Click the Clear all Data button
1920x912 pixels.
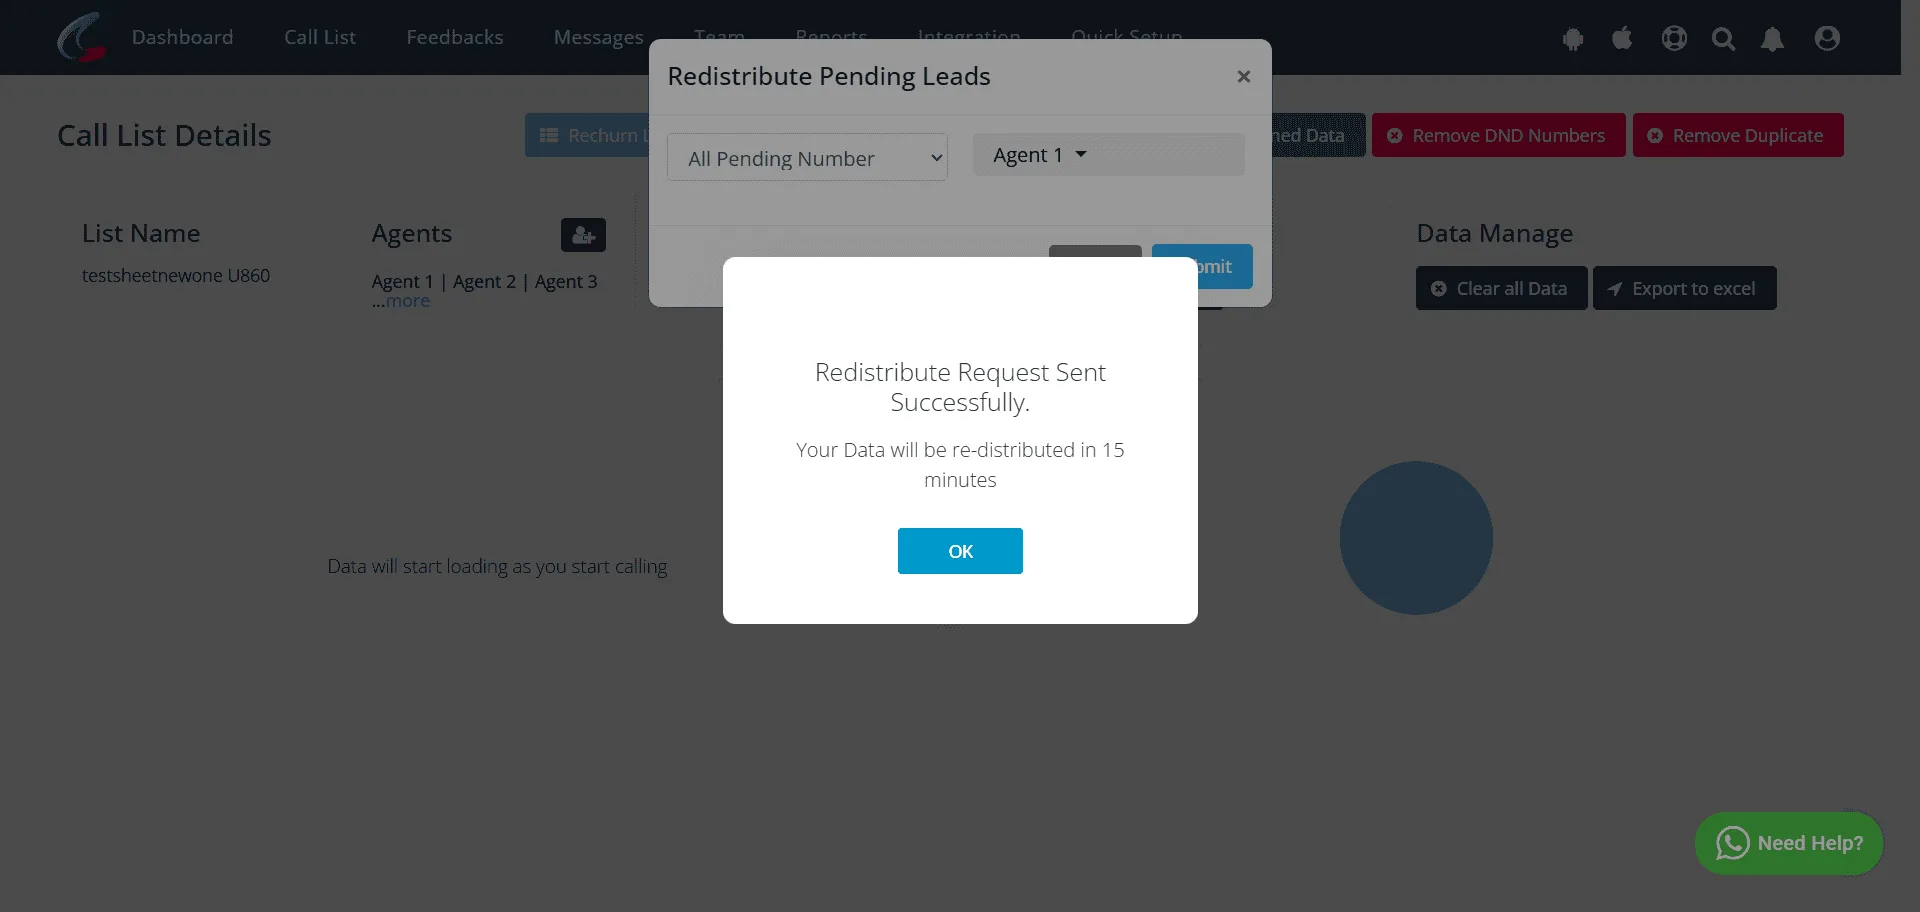(1501, 288)
